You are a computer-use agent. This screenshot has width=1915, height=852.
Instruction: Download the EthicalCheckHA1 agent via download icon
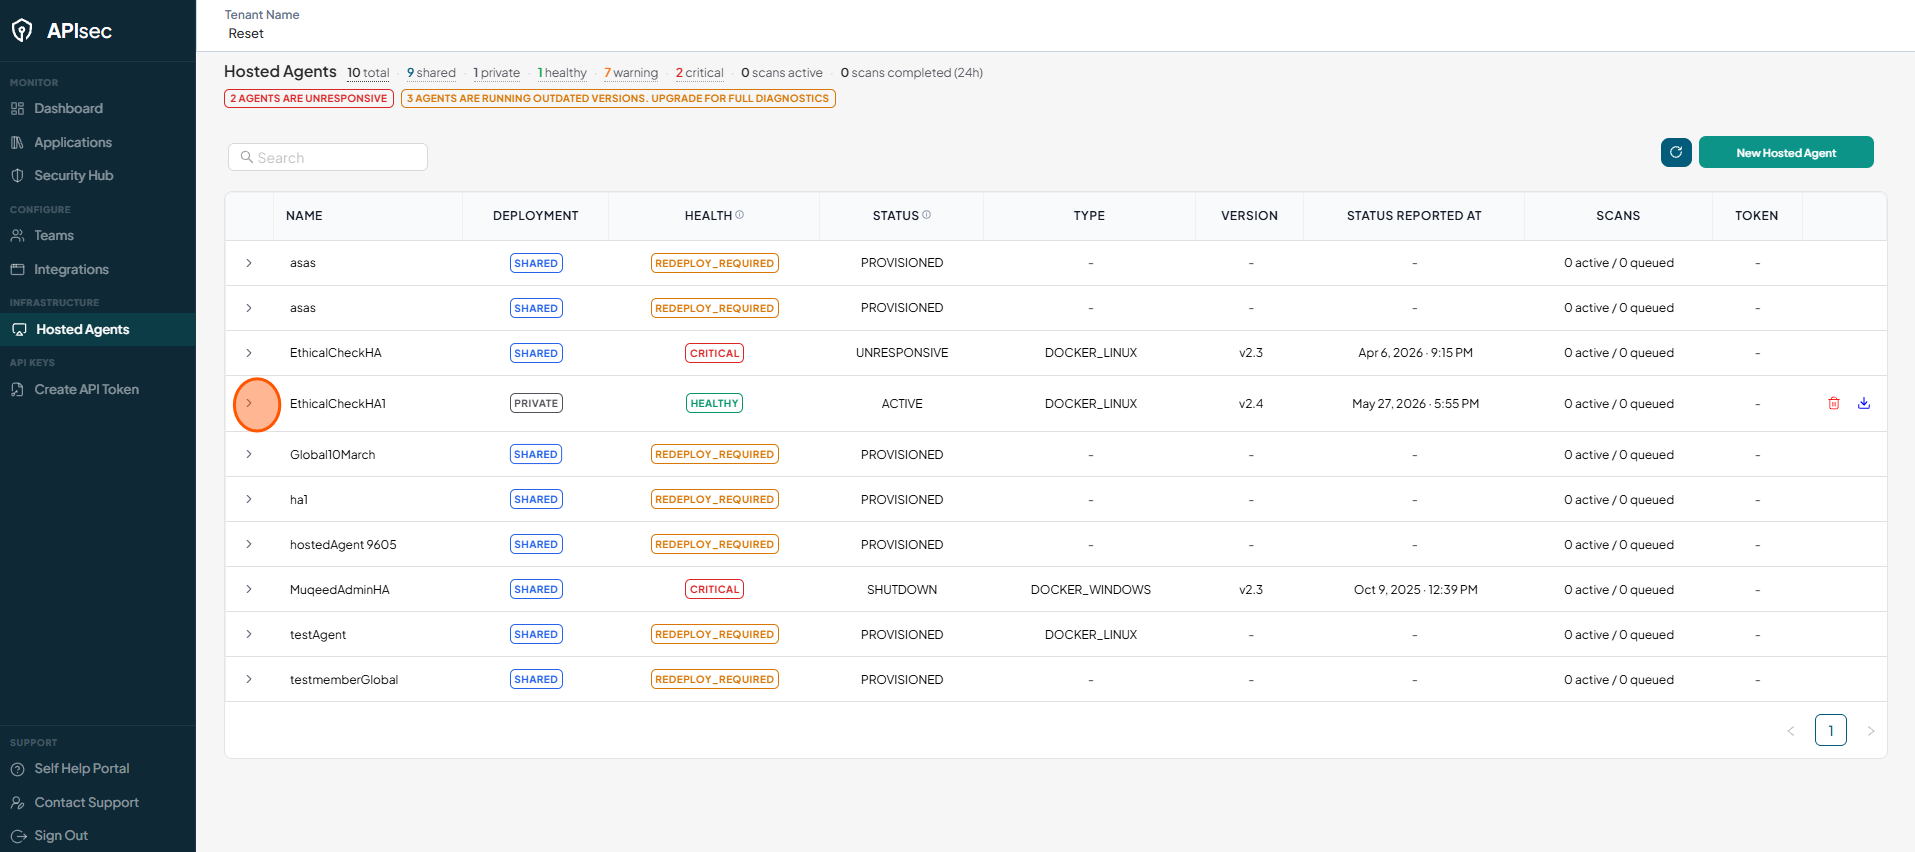pos(1864,403)
